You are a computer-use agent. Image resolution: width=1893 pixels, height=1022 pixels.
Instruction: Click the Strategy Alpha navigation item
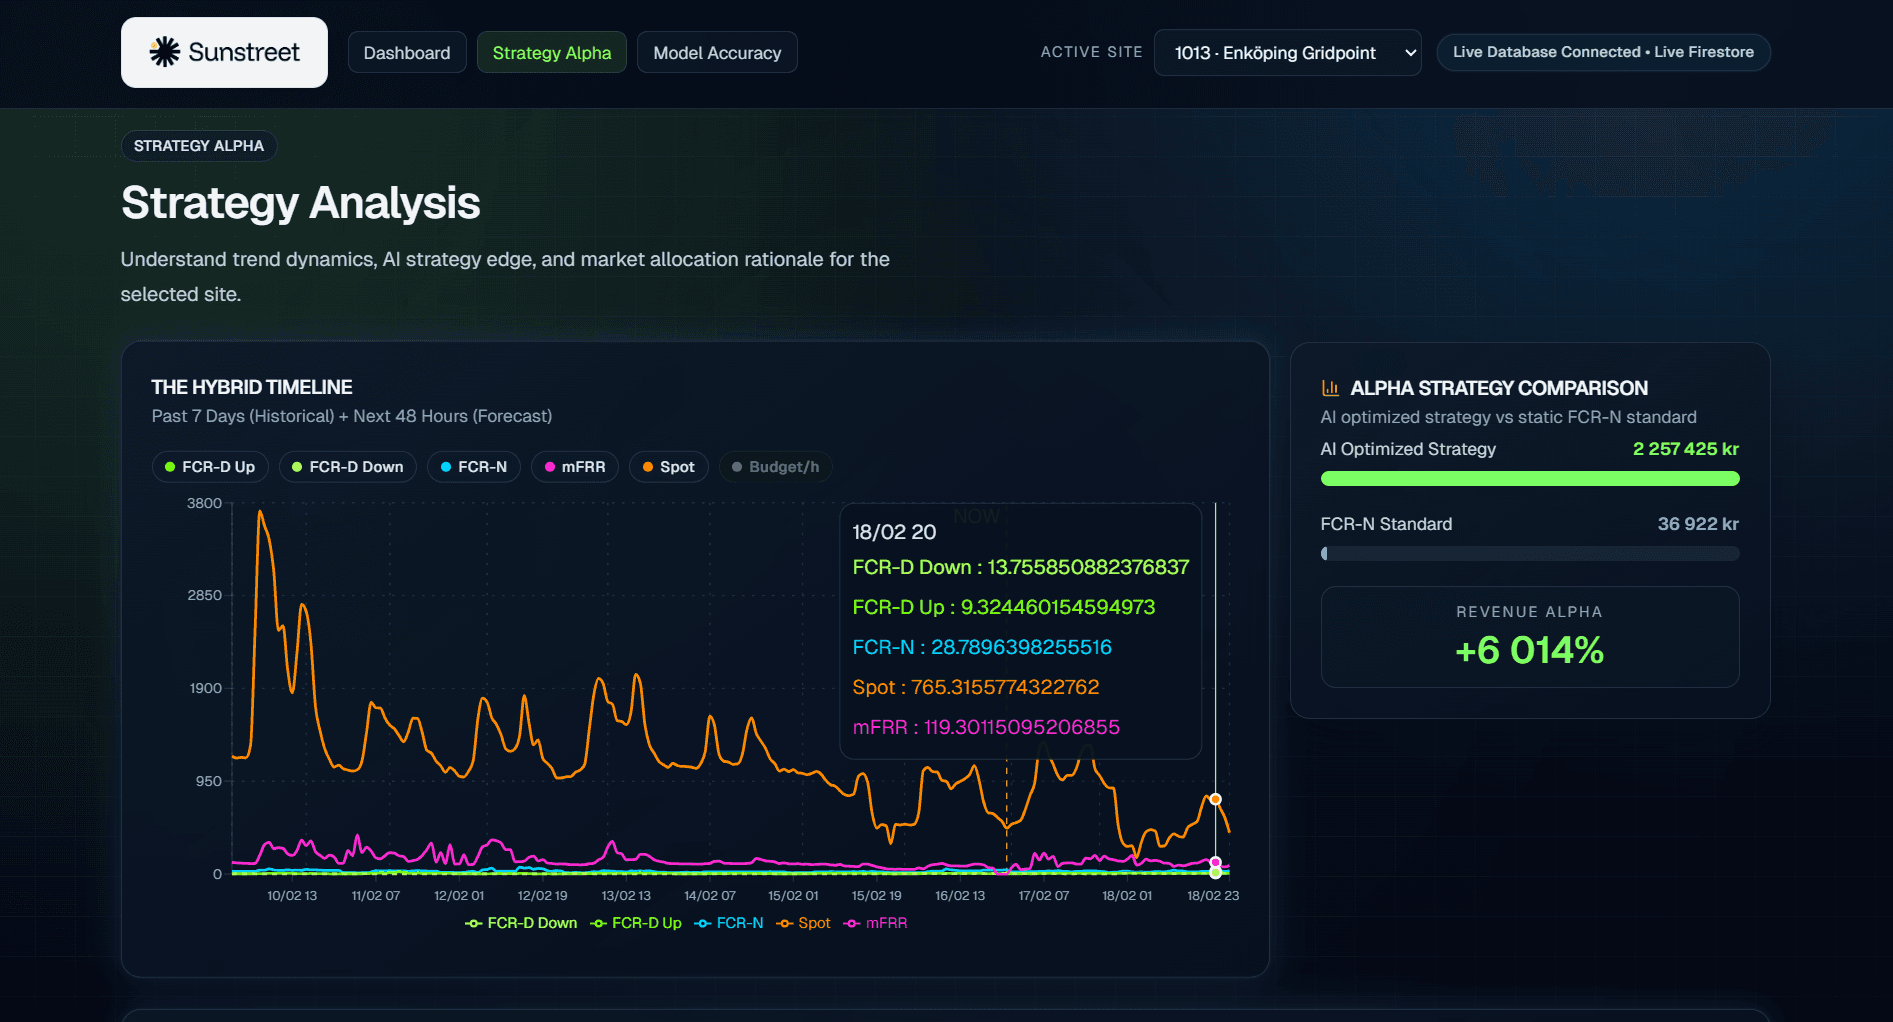tap(551, 52)
